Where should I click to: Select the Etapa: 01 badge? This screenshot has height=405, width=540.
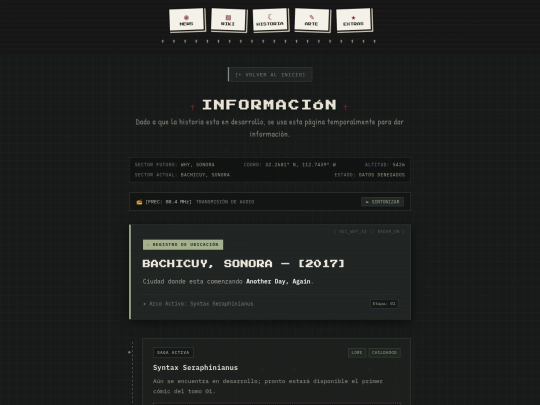pyautogui.click(x=384, y=304)
